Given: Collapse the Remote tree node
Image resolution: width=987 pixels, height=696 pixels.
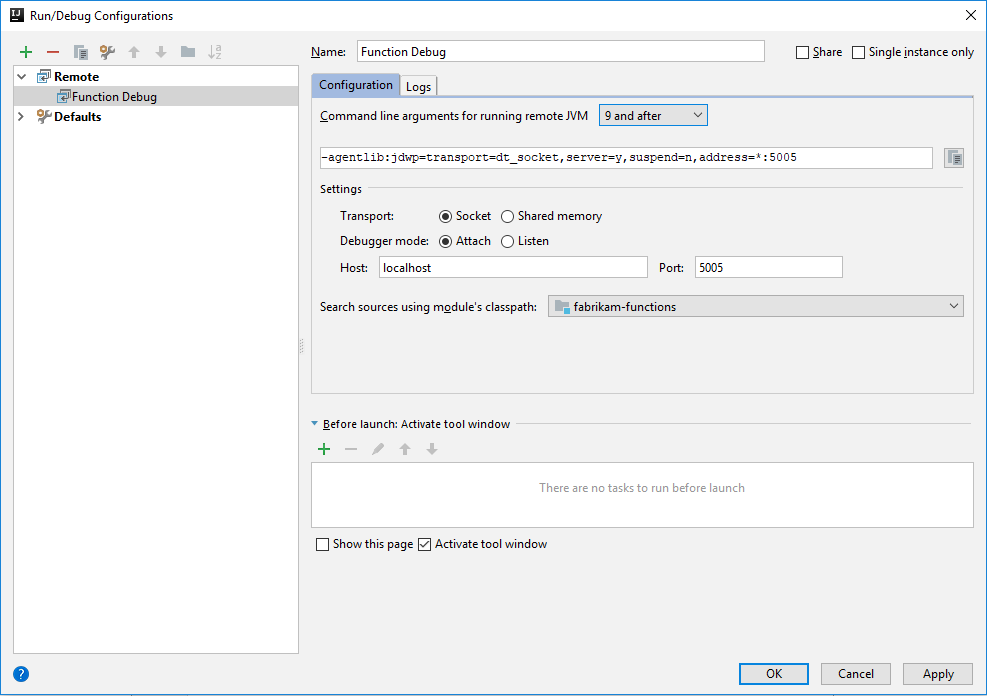Looking at the screenshot, I should click(22, 77).
